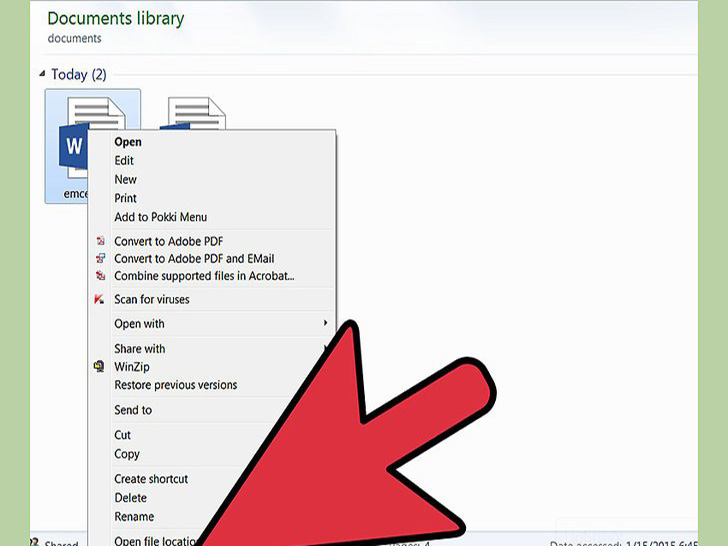The image size is (728, 546).
Task: Collapse the Today (2) group
Action: tap(42, 73)
